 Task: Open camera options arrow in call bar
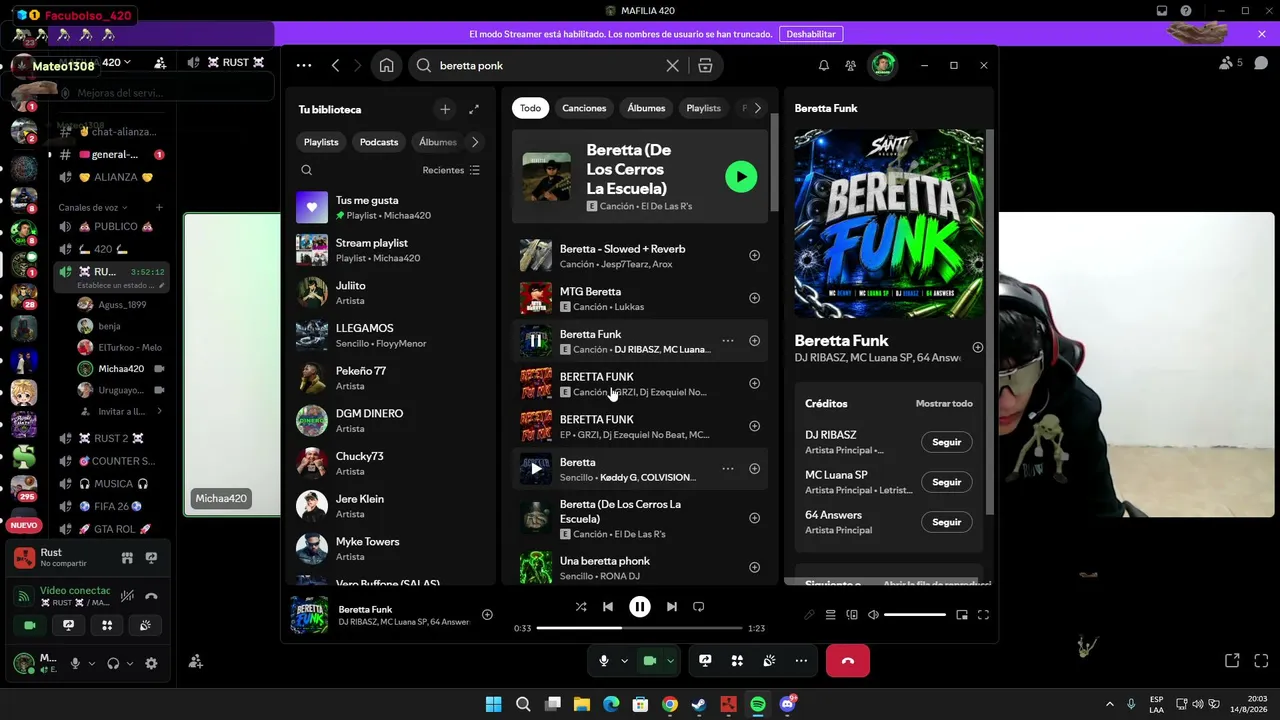pos(670,661)
